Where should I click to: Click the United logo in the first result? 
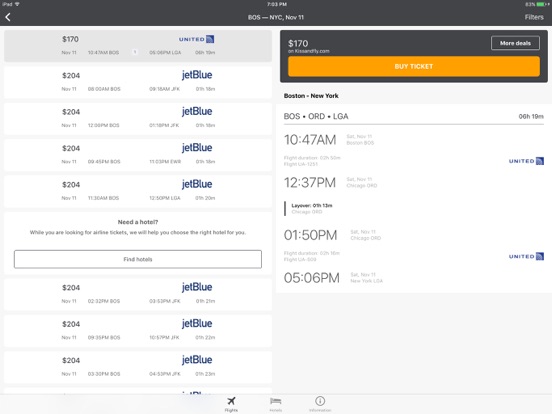(x=196, y=39)
